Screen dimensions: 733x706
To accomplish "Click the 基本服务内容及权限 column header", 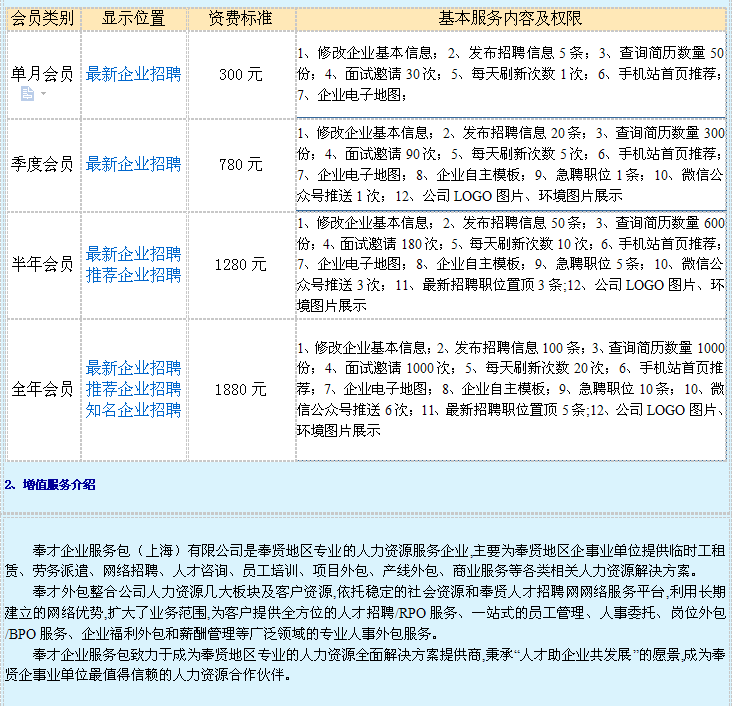I will tap(510, 19).
